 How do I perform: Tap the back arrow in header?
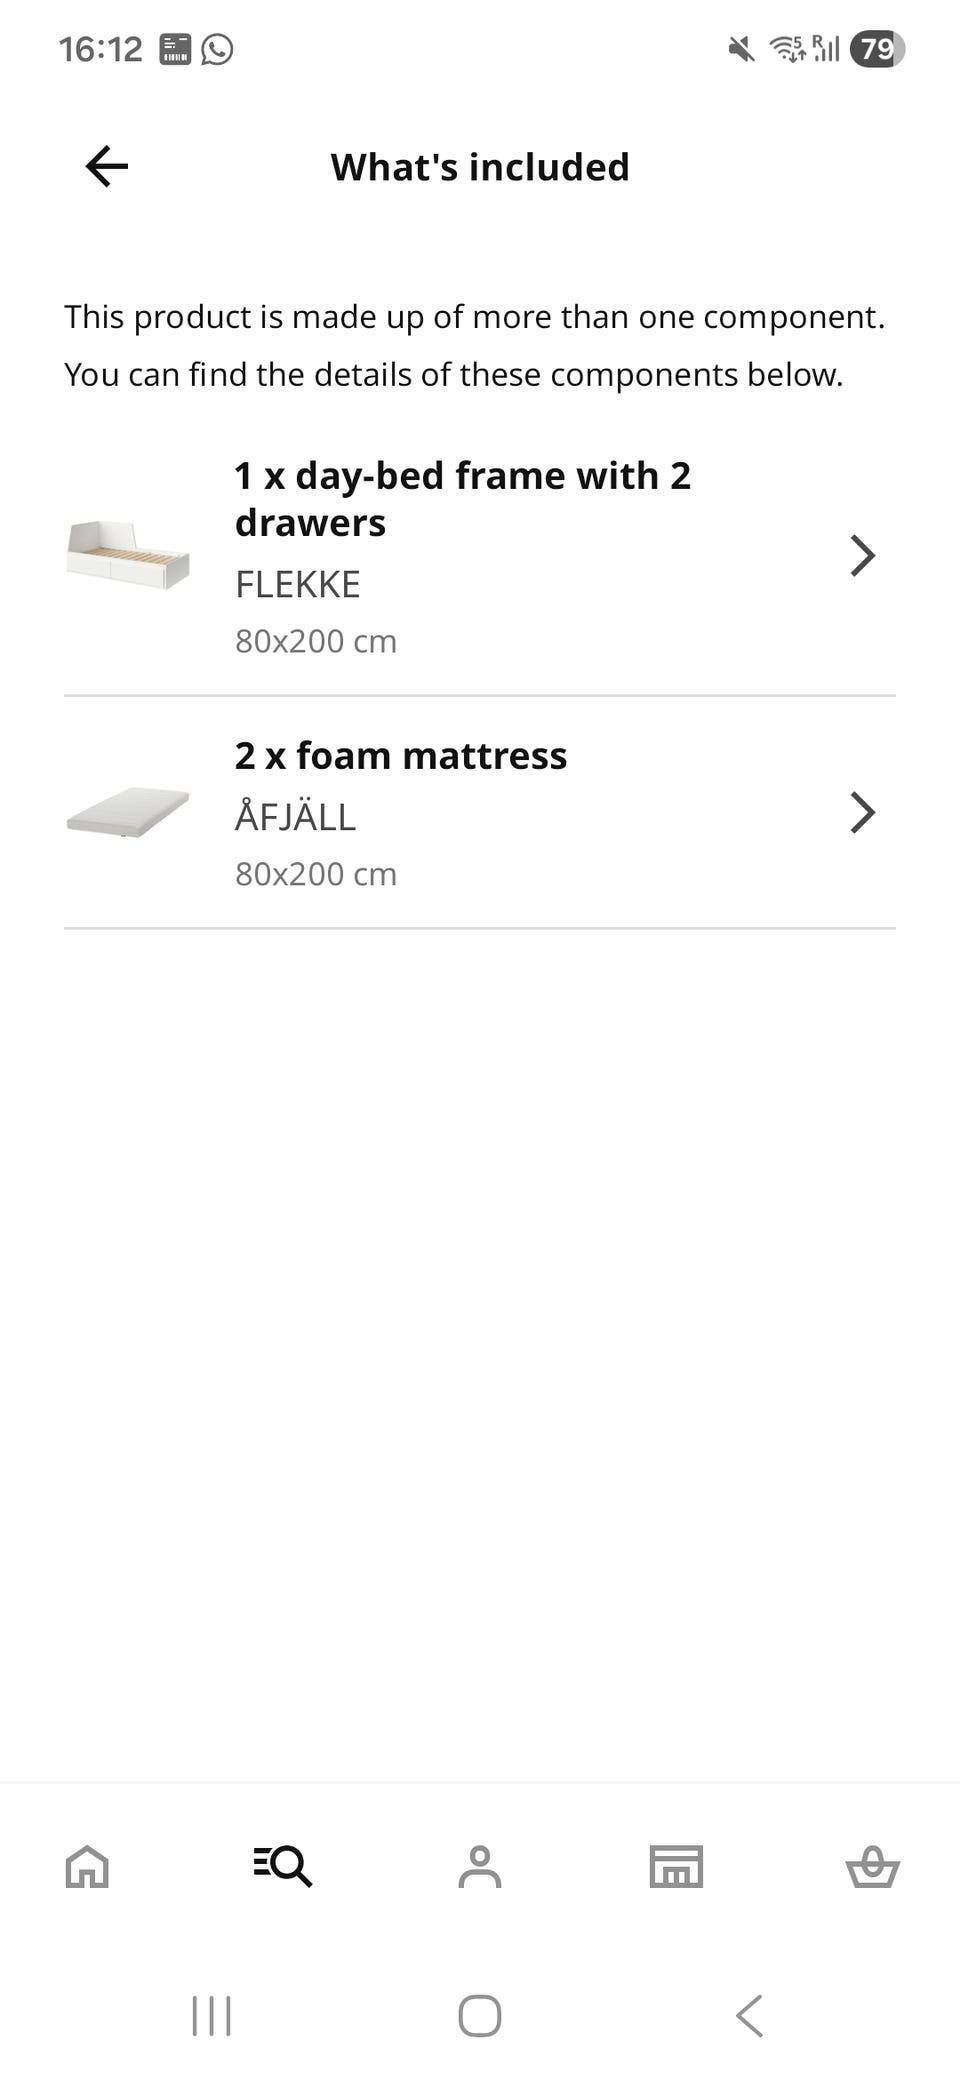coord(107,166)
